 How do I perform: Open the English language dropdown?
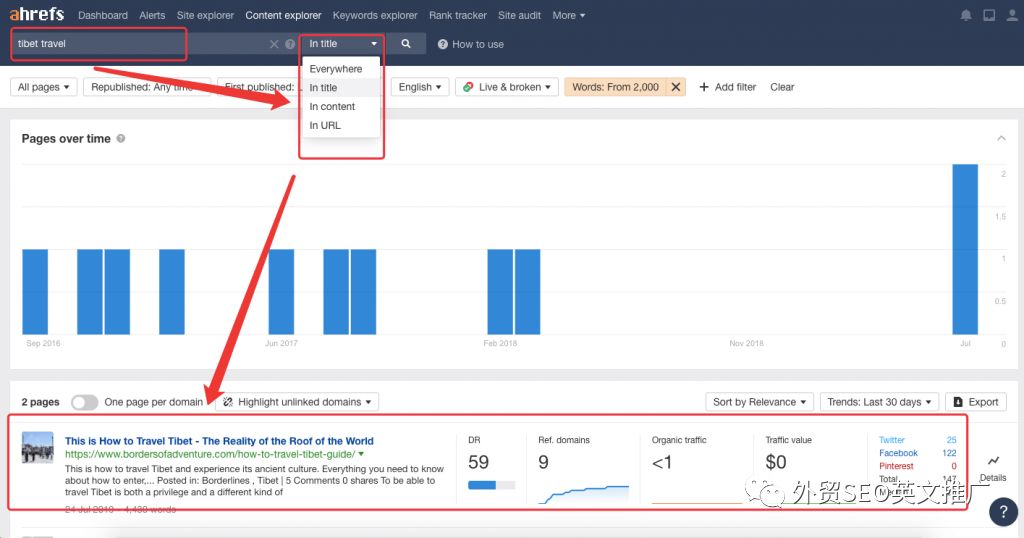pyautogui.click(x=420, y=87)
